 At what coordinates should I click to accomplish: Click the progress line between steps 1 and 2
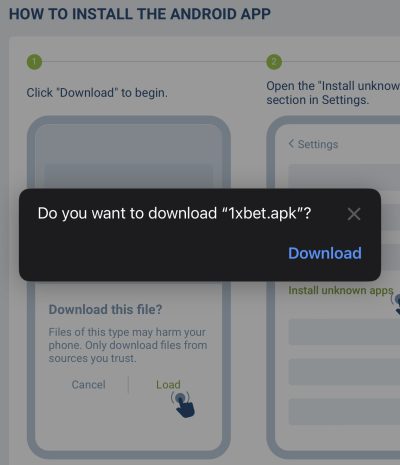point(154,62)
